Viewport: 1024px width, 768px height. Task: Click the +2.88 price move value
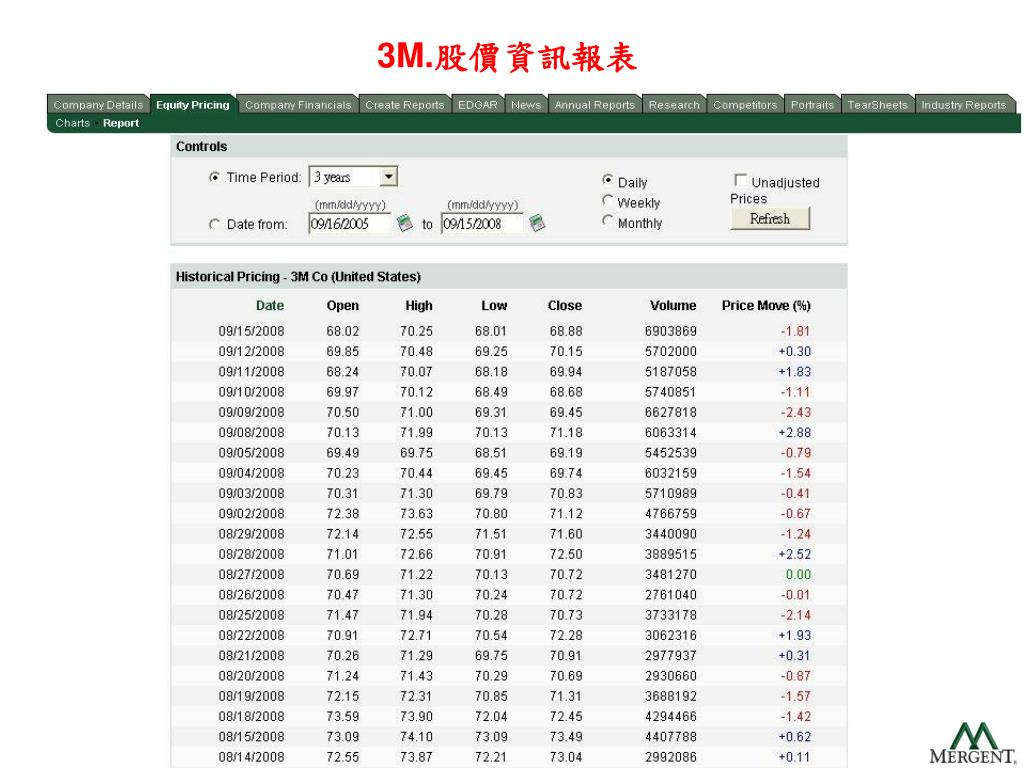click(795, 432)
